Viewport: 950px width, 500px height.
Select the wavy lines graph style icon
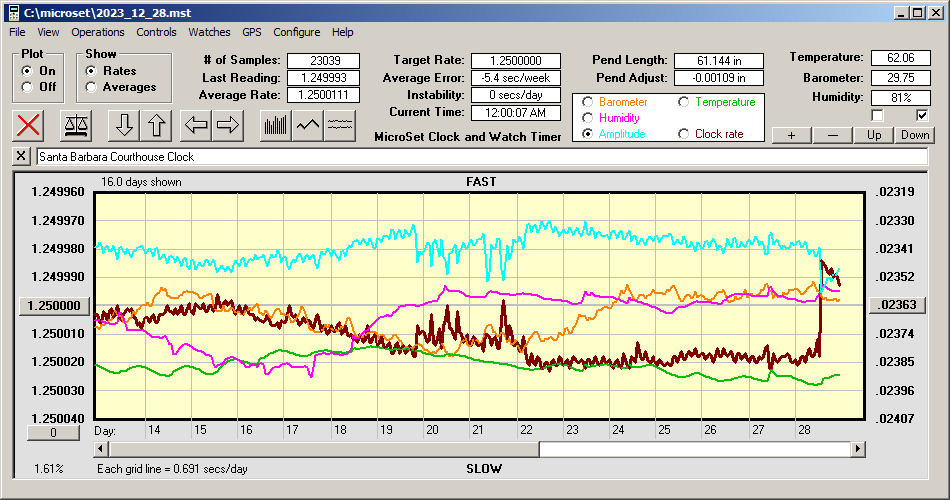pyautogui.click(x=339, y=125)
